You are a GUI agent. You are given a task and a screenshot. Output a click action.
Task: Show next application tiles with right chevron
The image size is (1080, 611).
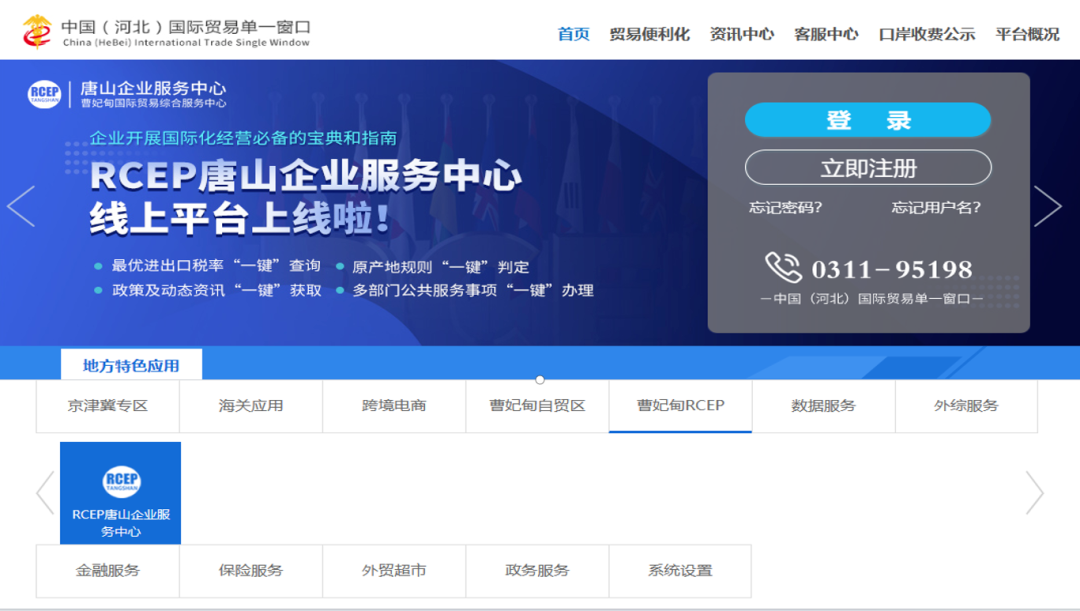tap(1035, 493)
